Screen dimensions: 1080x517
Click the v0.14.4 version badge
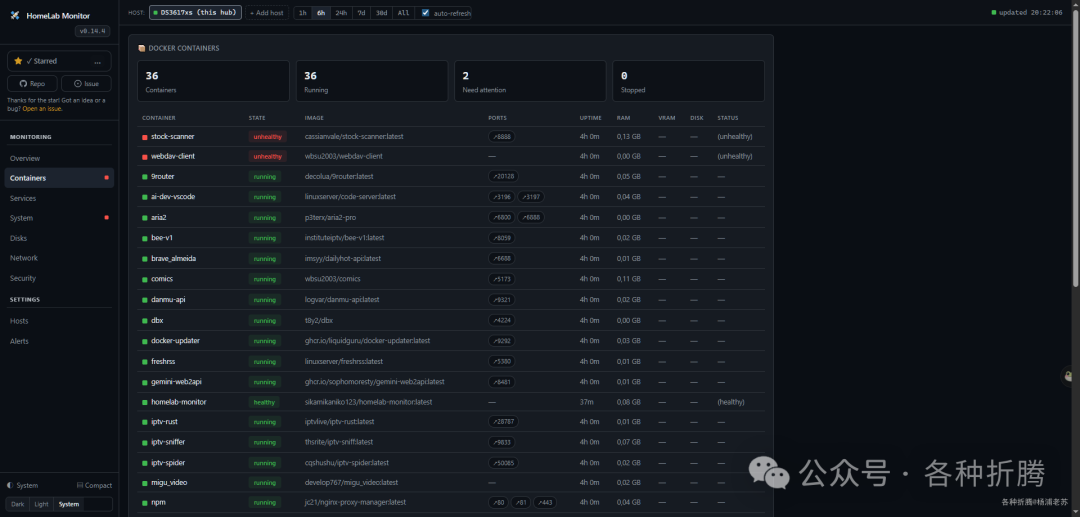[x=92, y=31]
